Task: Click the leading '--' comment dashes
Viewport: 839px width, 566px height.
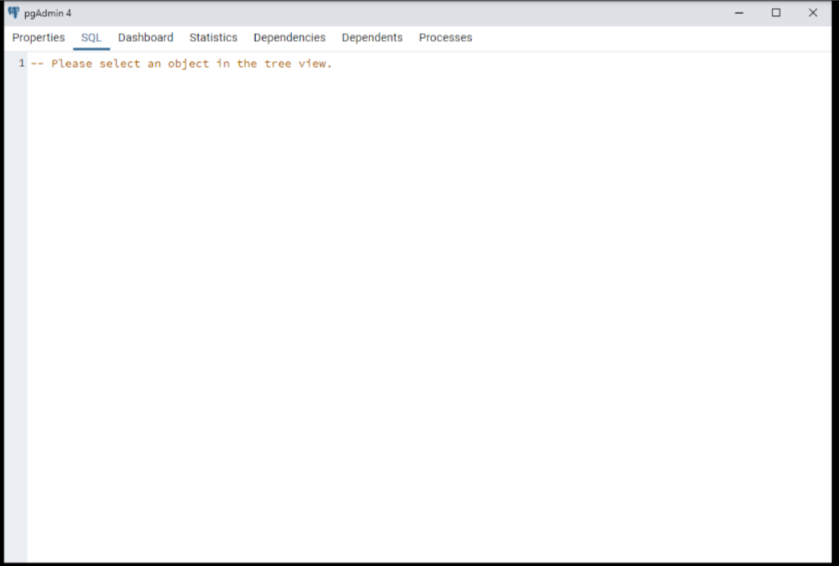Action: (37, 64)
